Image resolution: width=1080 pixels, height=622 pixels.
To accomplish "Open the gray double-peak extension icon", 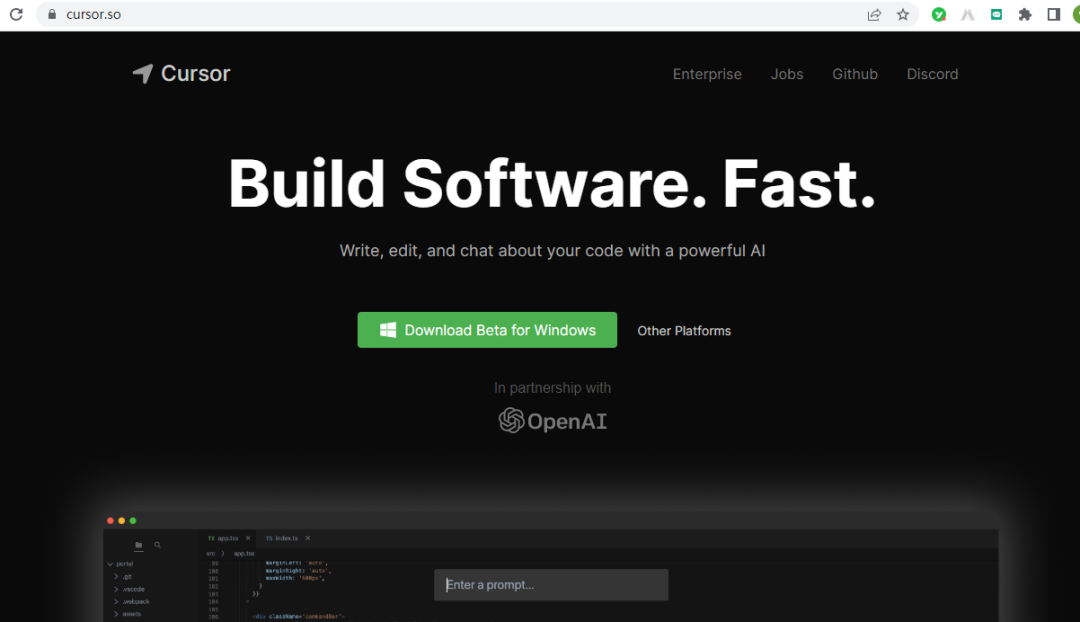I will [x=968, y=14].
